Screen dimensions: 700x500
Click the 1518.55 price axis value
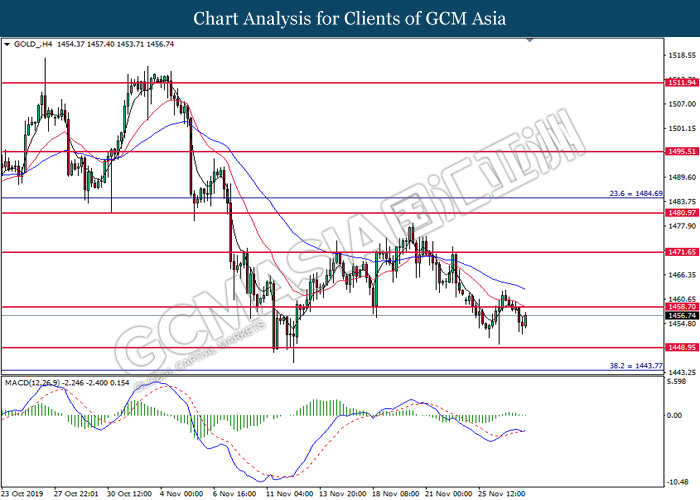point(682,55)
